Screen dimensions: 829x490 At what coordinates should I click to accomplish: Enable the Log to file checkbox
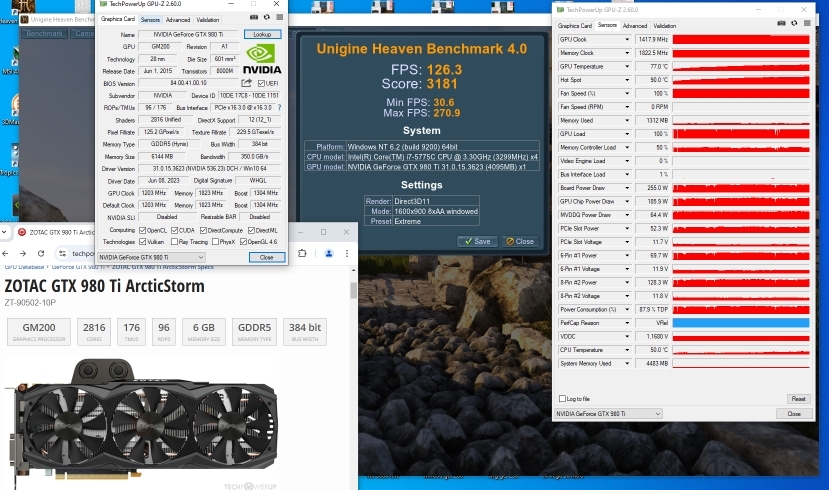pyautogui.click(x=562, y=399)
